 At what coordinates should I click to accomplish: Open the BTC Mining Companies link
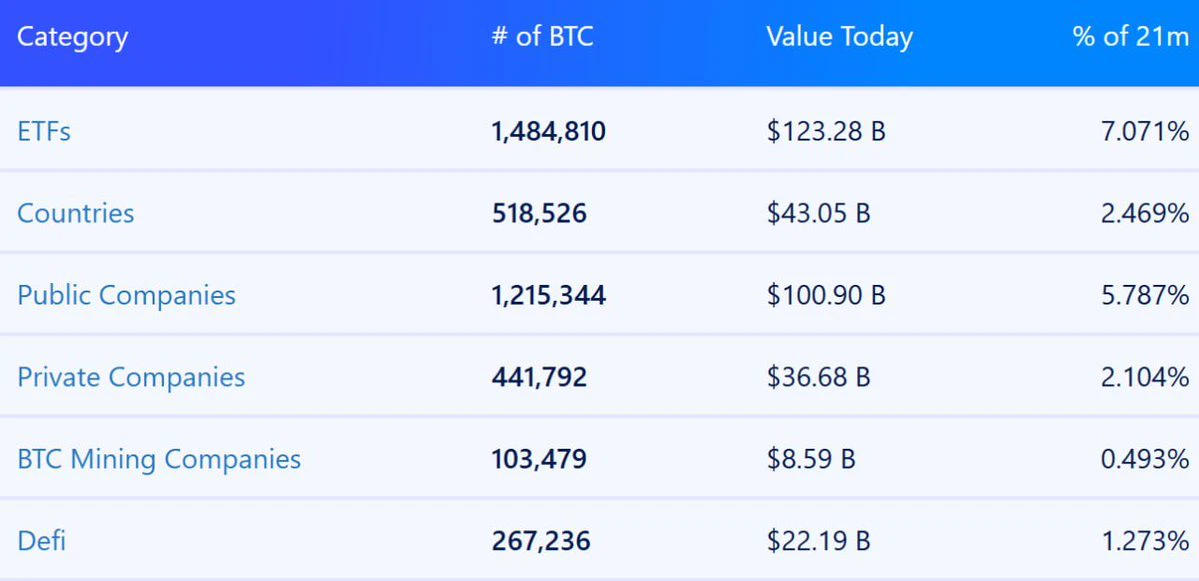(x=159, y=459)
